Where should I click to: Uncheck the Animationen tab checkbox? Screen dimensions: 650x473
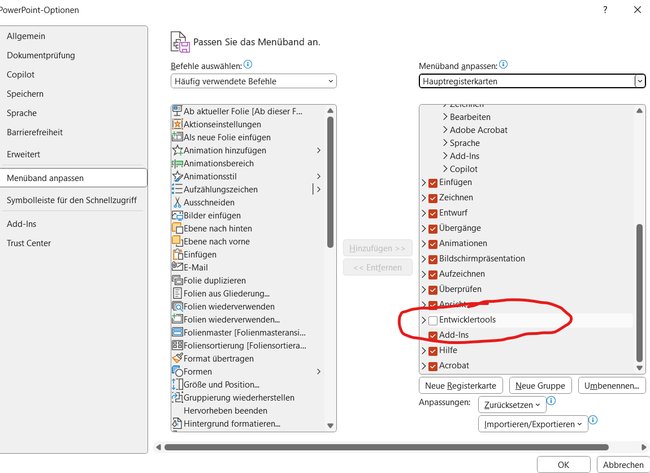(x=433, y=244)
